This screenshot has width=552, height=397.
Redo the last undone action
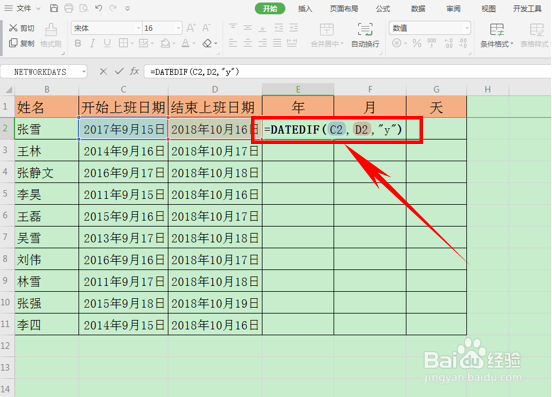113,8
